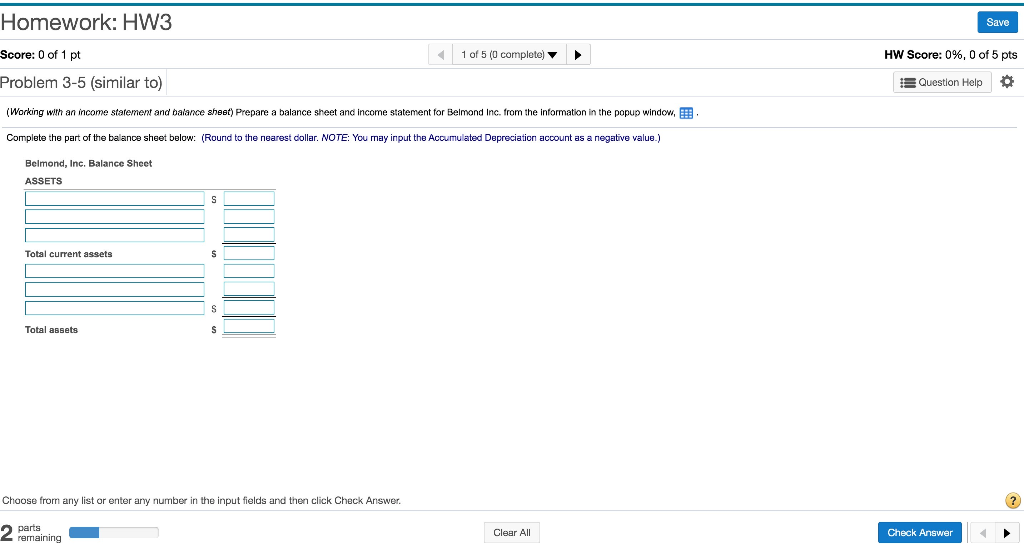Click 'Belmond, Inc. Balance Sheet' heading
Image resolution: width=1024 pixels, height=554 pixels.
click(x=88, y=163)
